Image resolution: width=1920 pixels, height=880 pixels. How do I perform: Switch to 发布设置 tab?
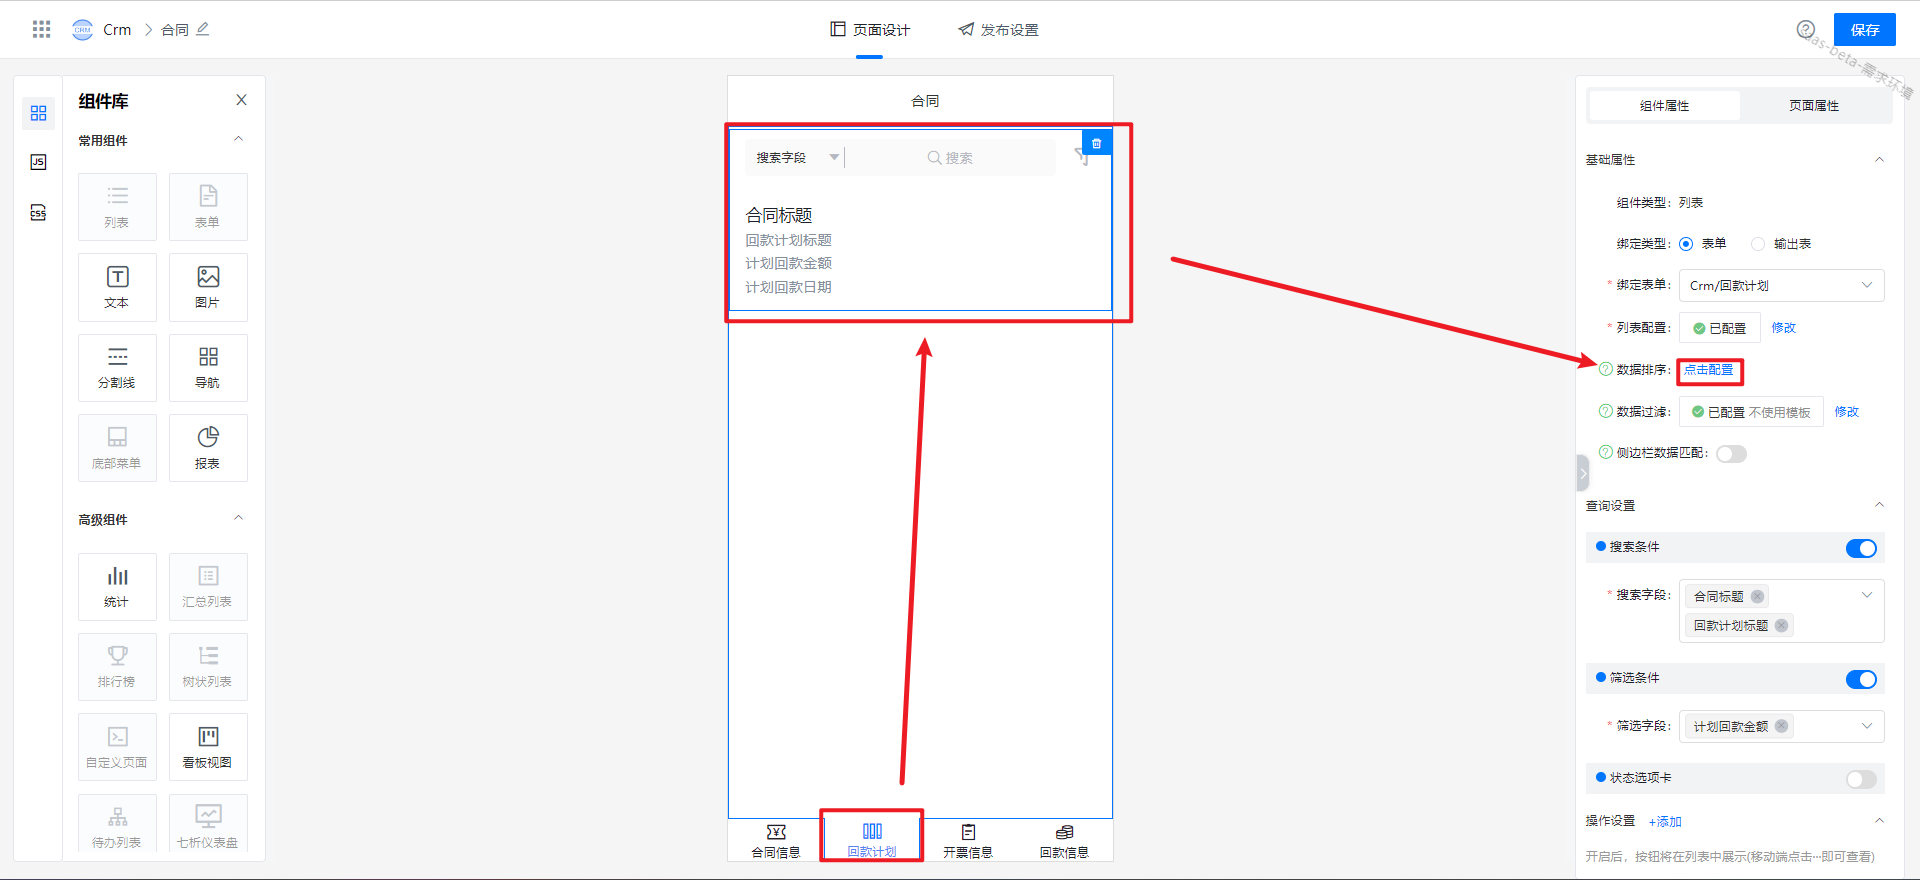click(x=998, y=30)
